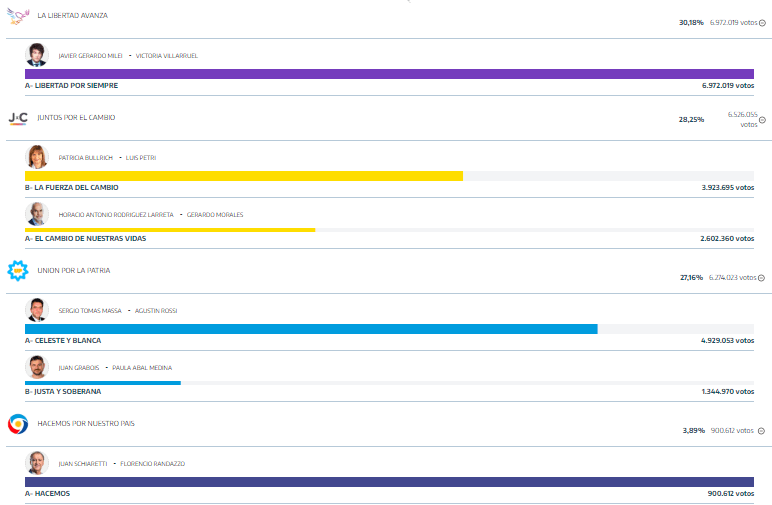
Task: Click Union por la Patria sun logo
Action: [18, 271]
